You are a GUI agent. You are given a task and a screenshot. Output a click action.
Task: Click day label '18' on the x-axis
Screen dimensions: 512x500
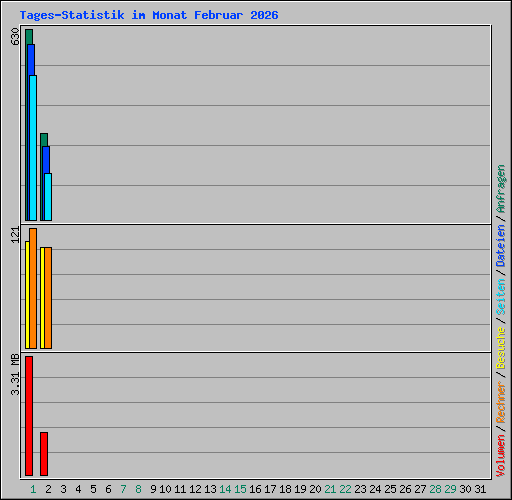pos(285,489)
